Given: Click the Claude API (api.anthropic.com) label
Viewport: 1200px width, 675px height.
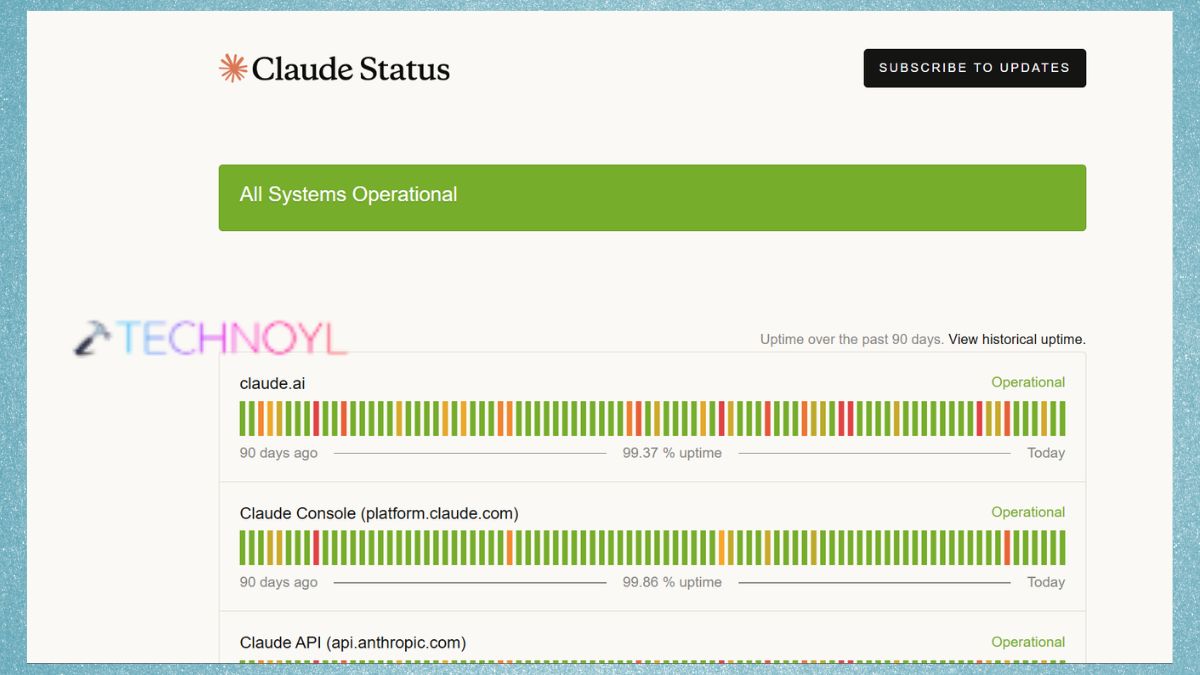Looking at the screenshot, I should tap(353, 642).
